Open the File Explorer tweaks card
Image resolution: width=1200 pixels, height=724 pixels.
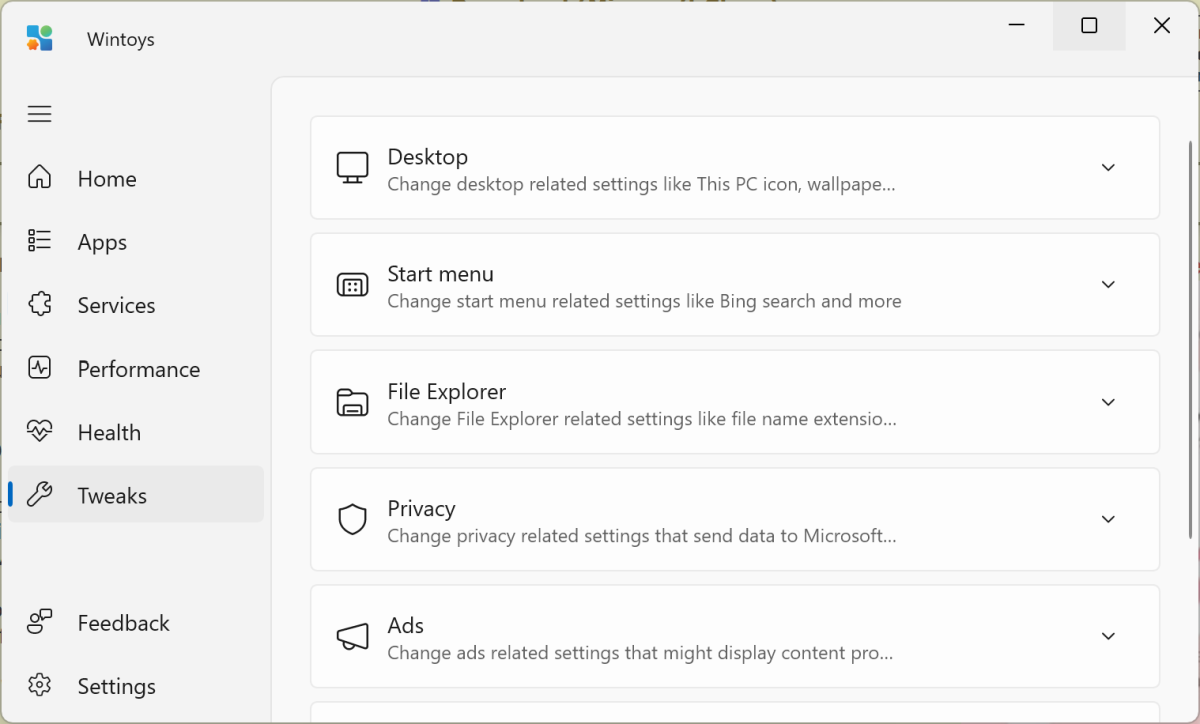(x=734, y=402)
